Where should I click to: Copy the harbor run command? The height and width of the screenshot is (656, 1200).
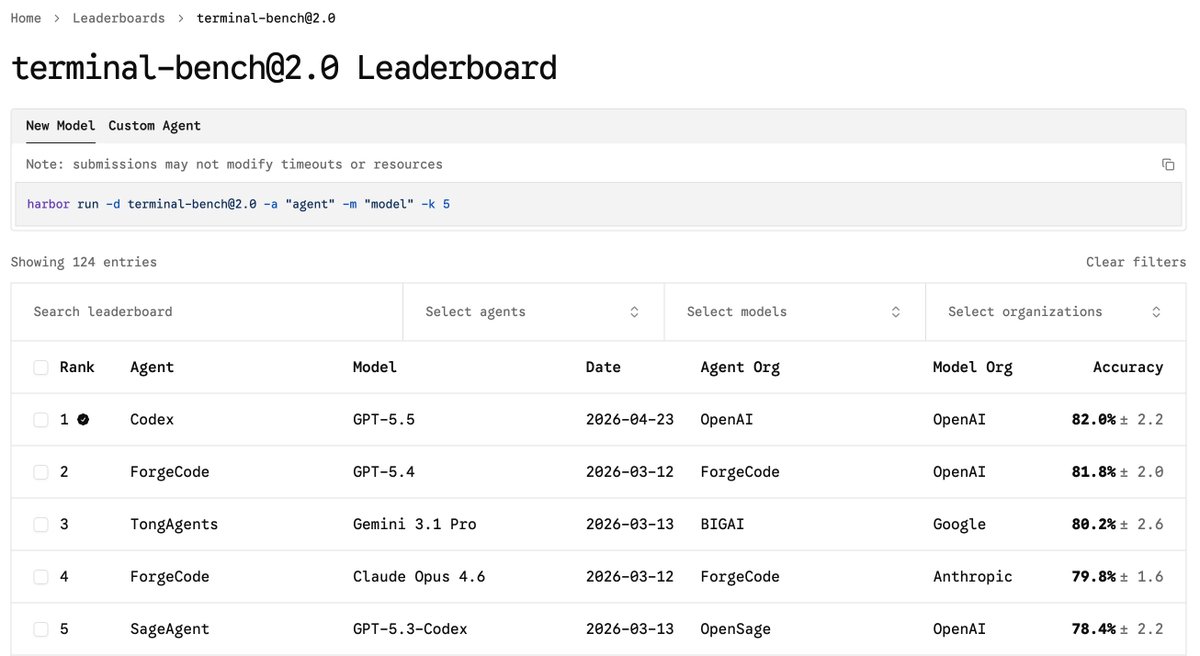pos(1167,164)
